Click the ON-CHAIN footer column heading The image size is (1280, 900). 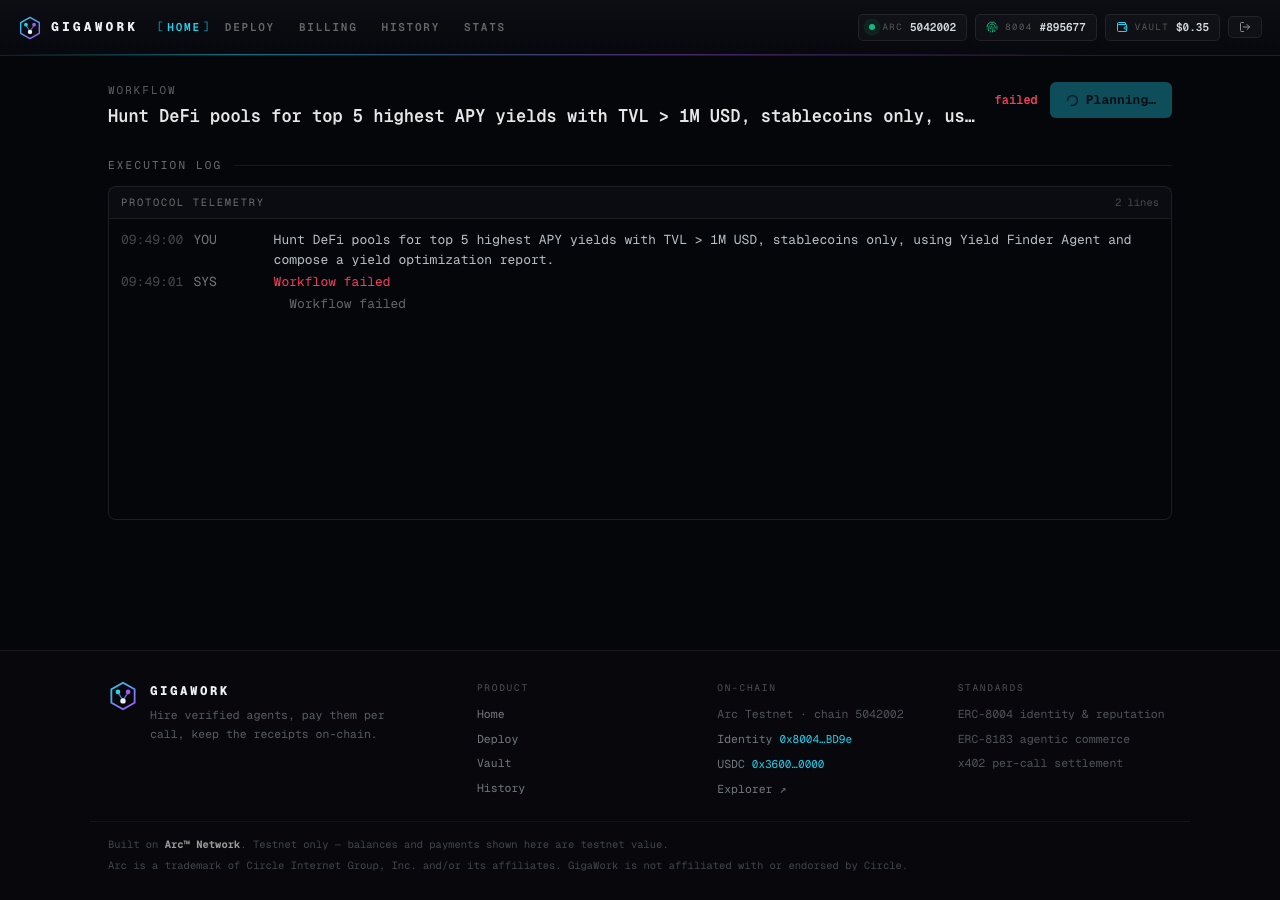click(x=747, y=688)
